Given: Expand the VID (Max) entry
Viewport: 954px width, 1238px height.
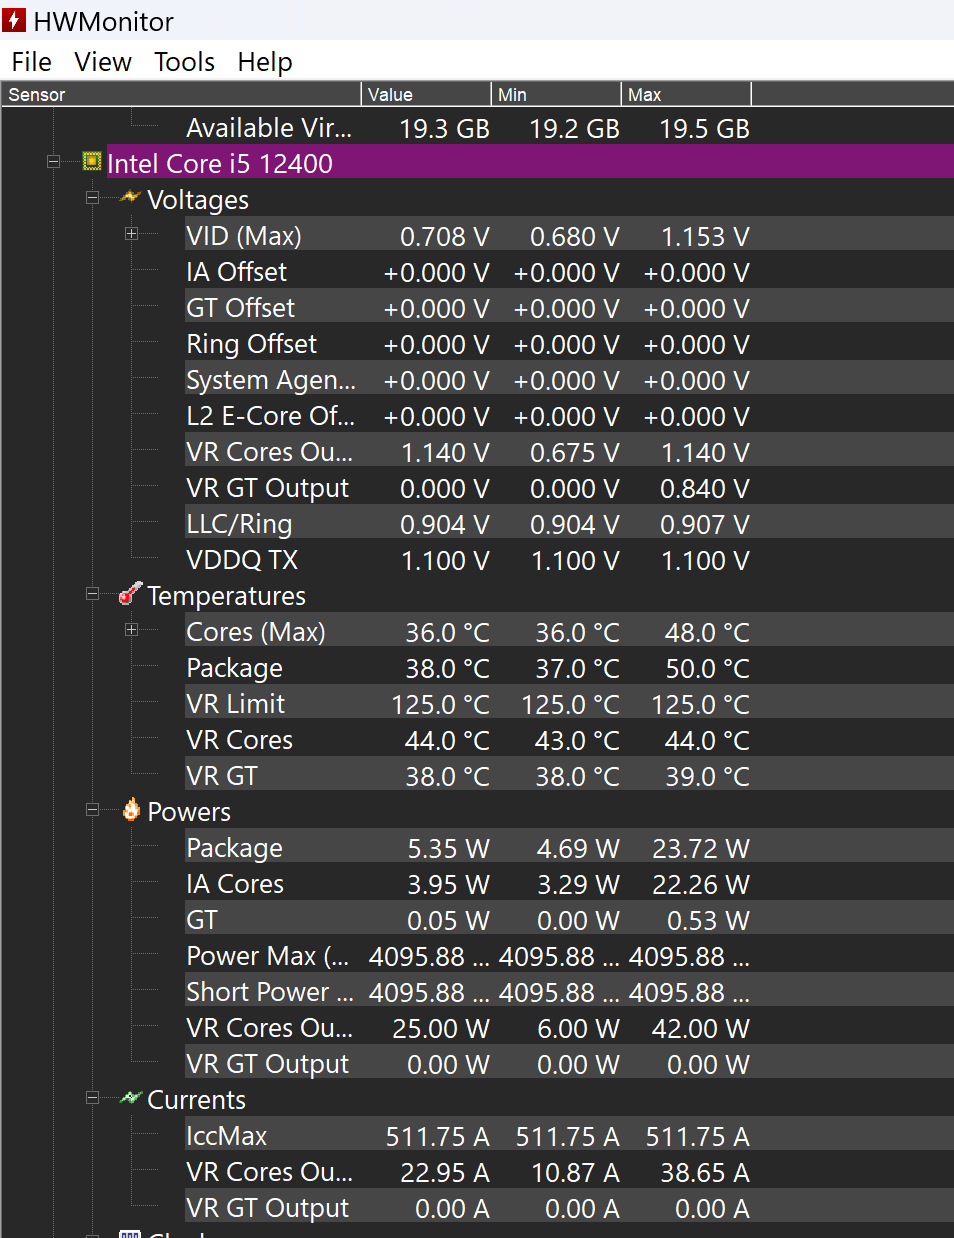Looking at the screenshot, I should tap(131, 233).
